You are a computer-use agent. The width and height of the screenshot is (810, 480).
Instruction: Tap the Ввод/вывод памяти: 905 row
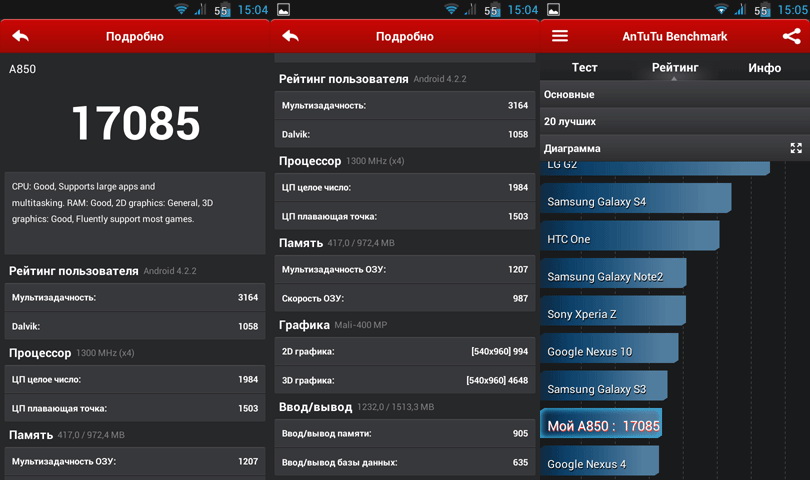[x=405, y=433]
